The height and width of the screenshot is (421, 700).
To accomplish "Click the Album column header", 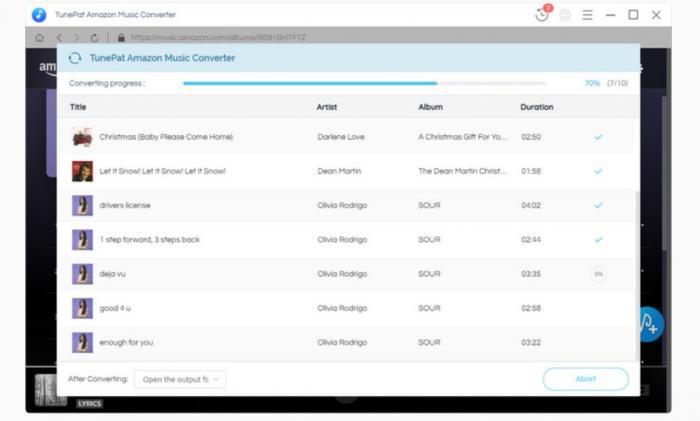I will (430, 107).
